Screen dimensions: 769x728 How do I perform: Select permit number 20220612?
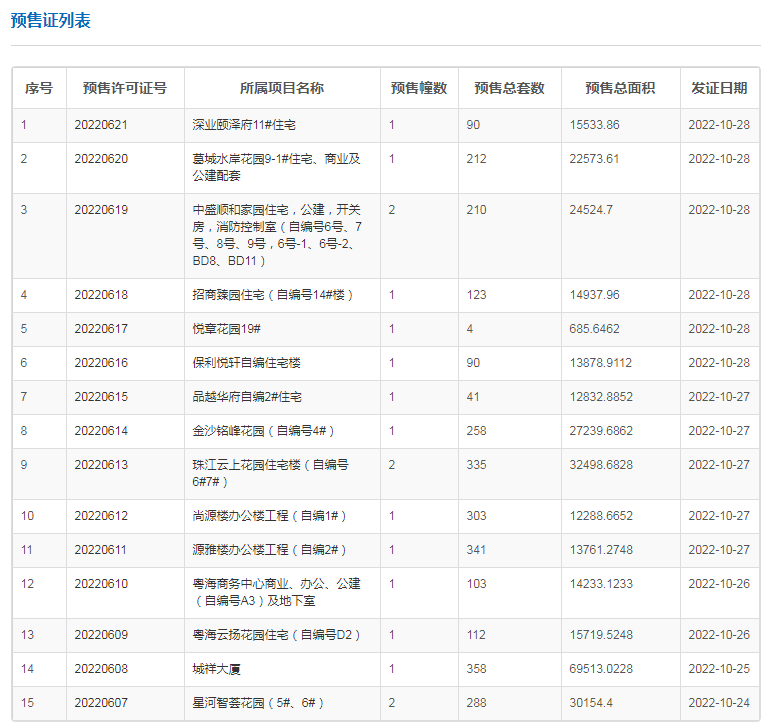point(101,516)
